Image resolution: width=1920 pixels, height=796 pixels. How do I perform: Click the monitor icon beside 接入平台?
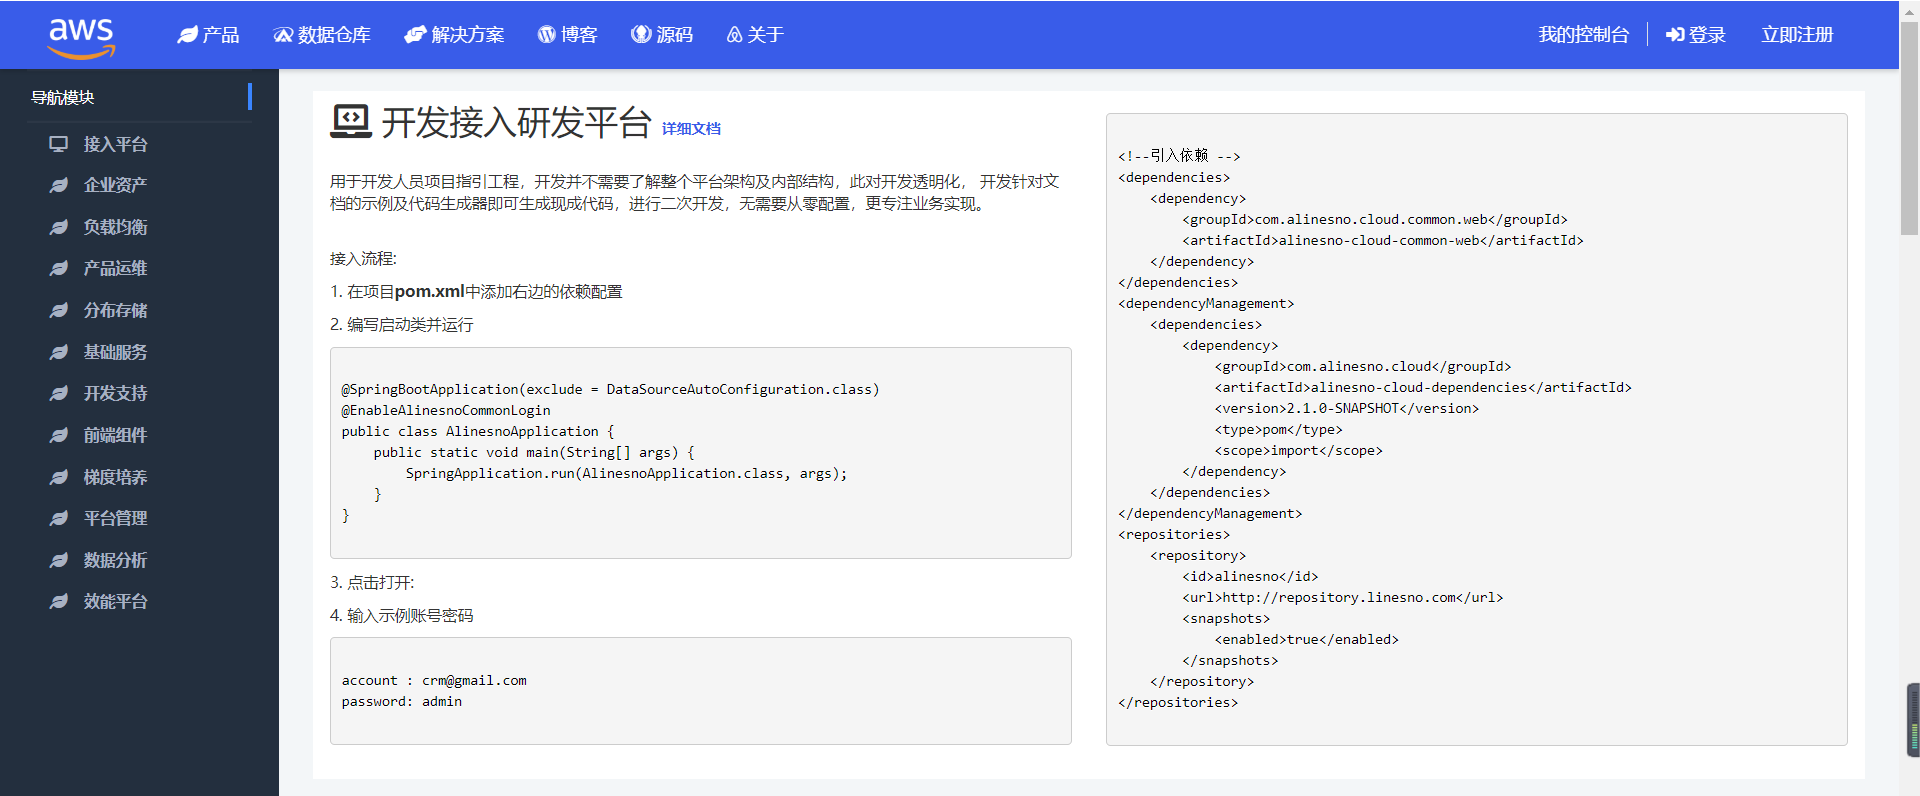tap(59, 144)
